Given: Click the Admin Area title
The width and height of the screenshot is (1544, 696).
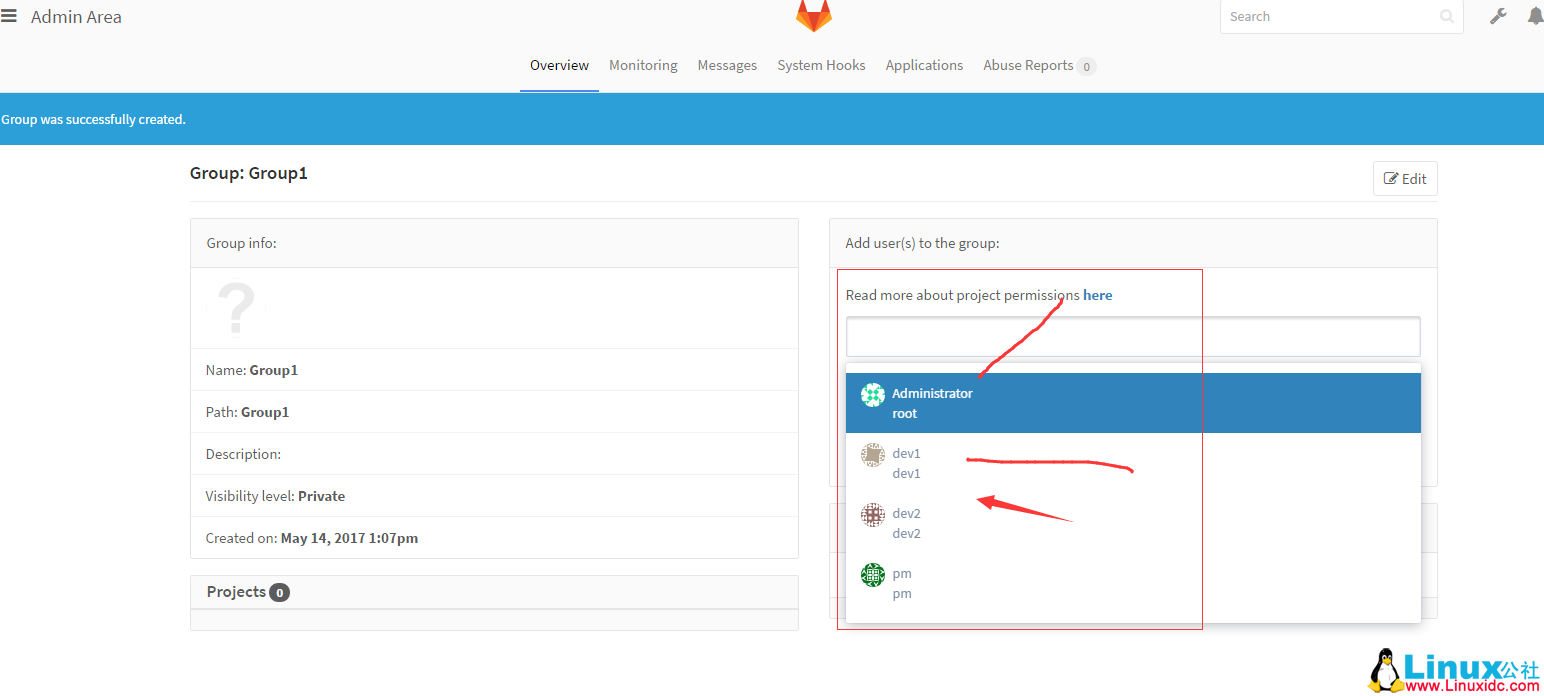Looking at the screenshot, I should pyautogui.click(x=76, y=17).
